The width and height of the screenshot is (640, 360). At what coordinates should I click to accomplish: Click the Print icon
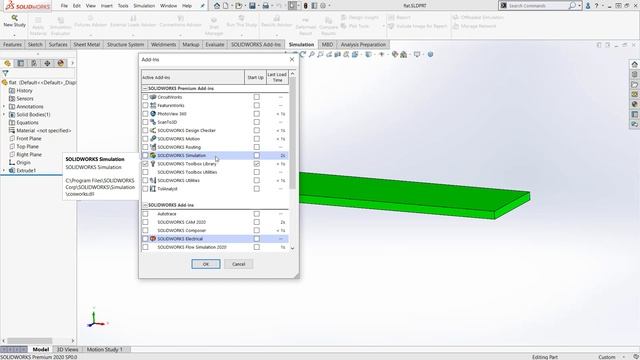(x=266, y=6)
